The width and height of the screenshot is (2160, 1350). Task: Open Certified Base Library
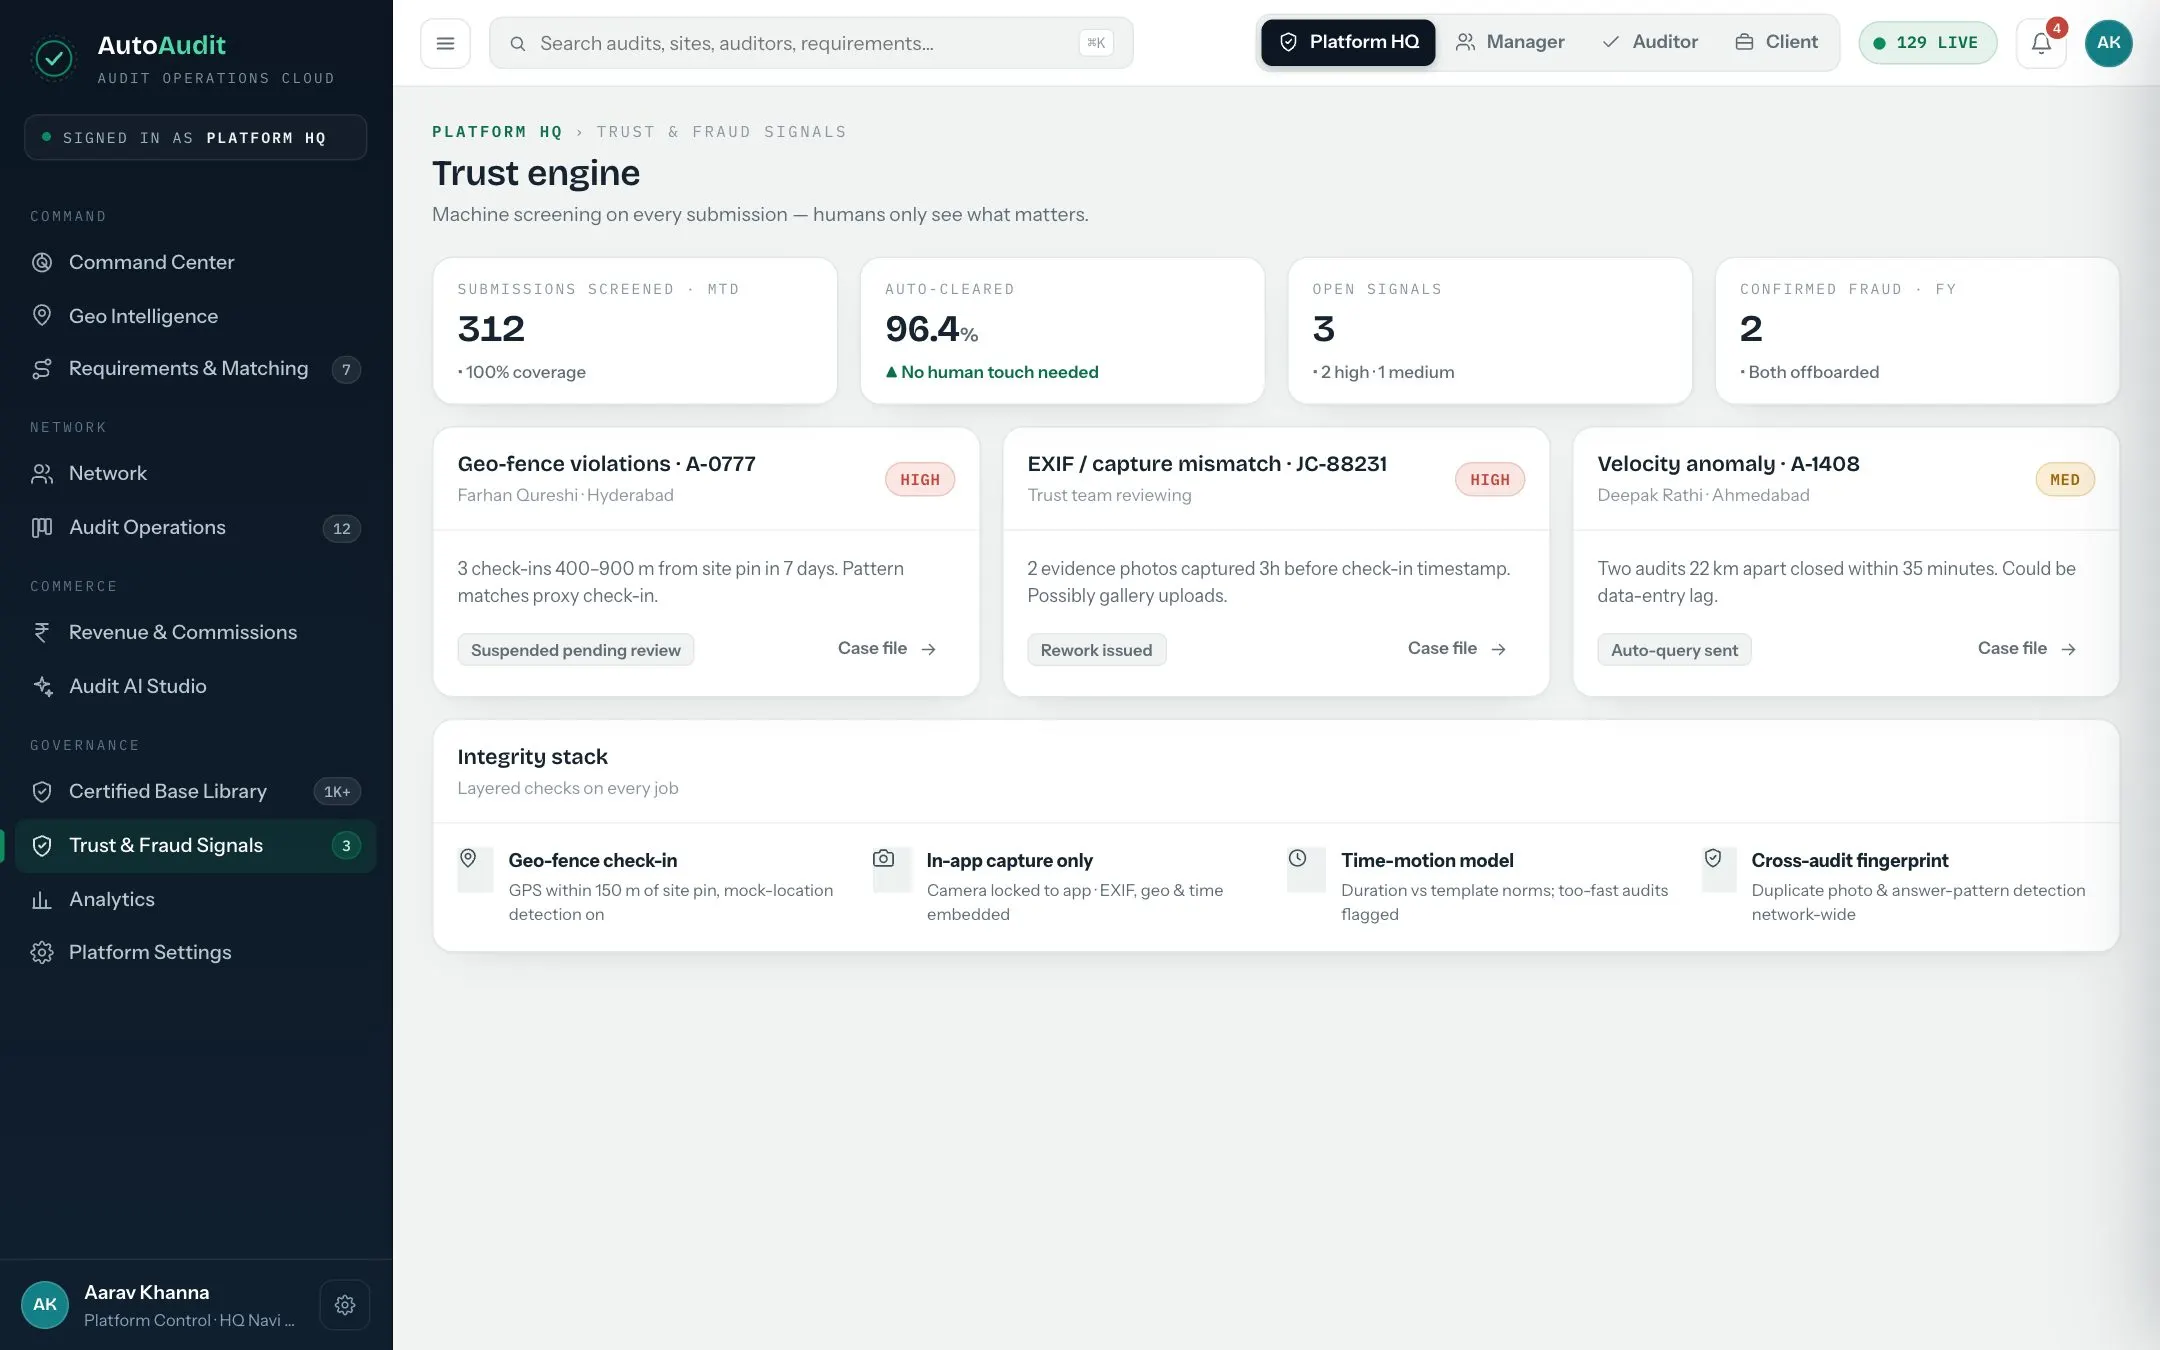click(x=195, y=792)
